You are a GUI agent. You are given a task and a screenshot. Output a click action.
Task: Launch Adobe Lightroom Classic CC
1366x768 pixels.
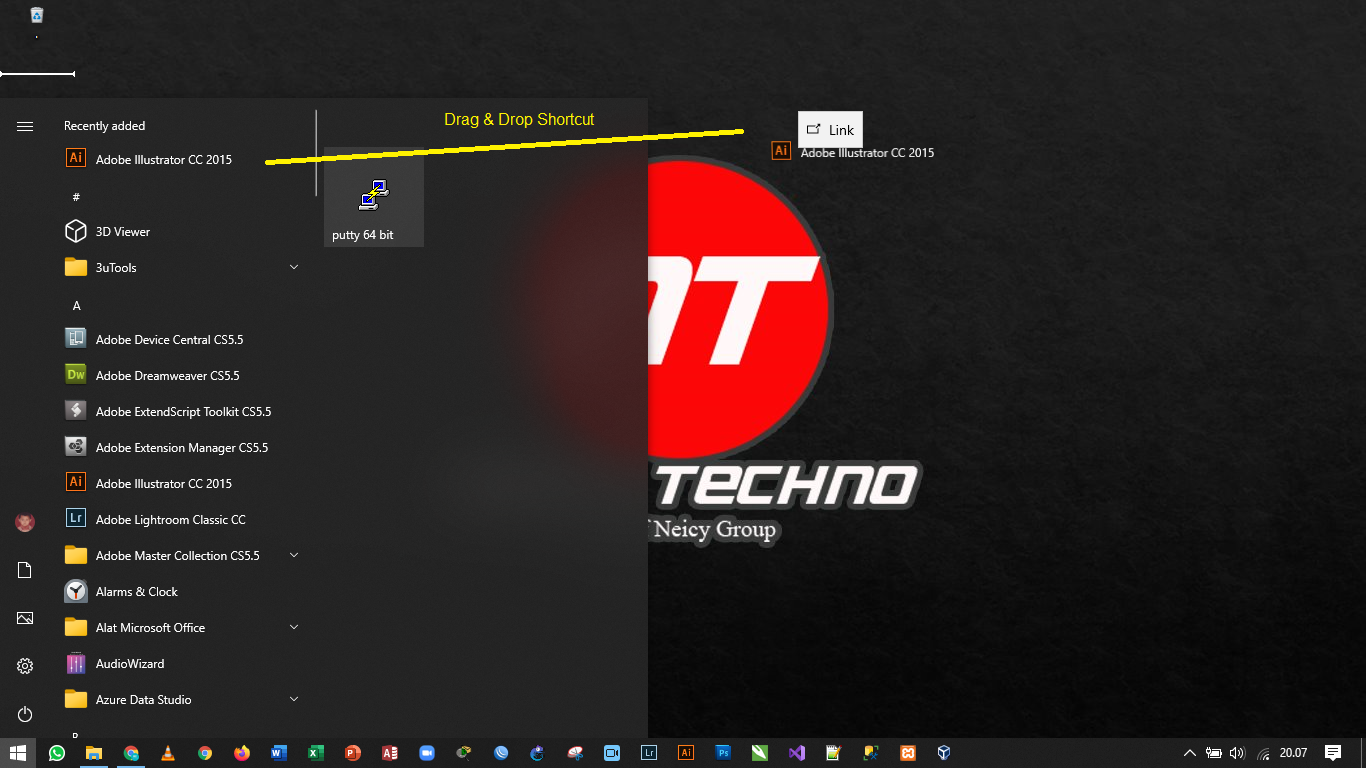coord(182,519)
